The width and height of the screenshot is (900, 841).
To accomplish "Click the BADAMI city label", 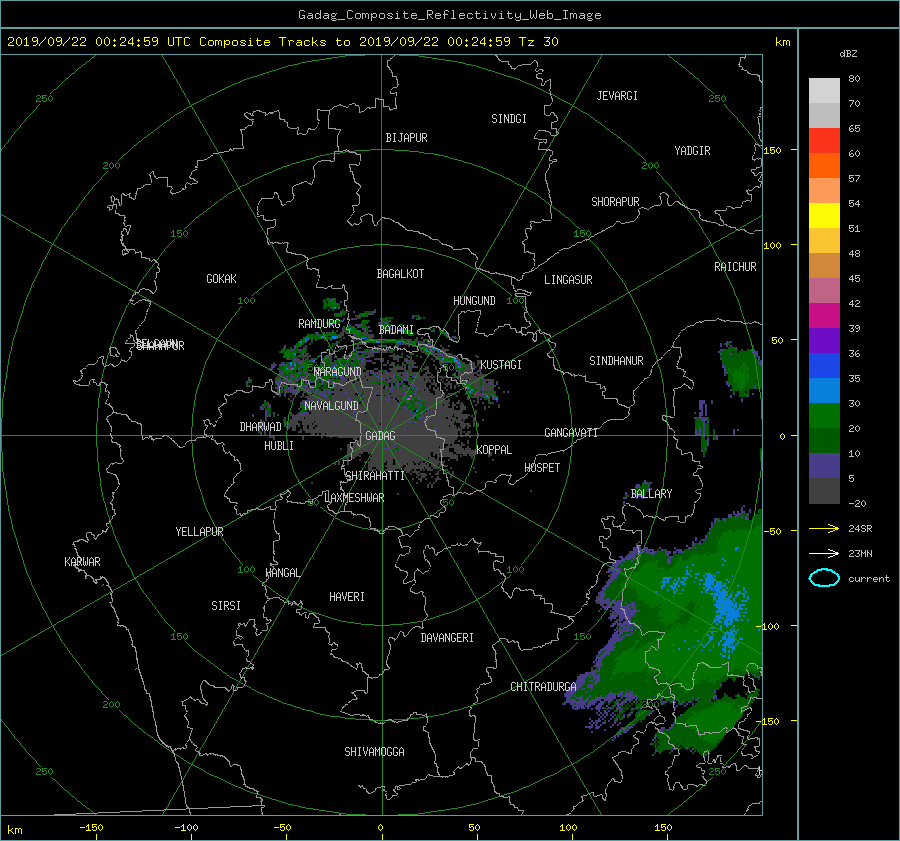I will [x=396, y=330].
